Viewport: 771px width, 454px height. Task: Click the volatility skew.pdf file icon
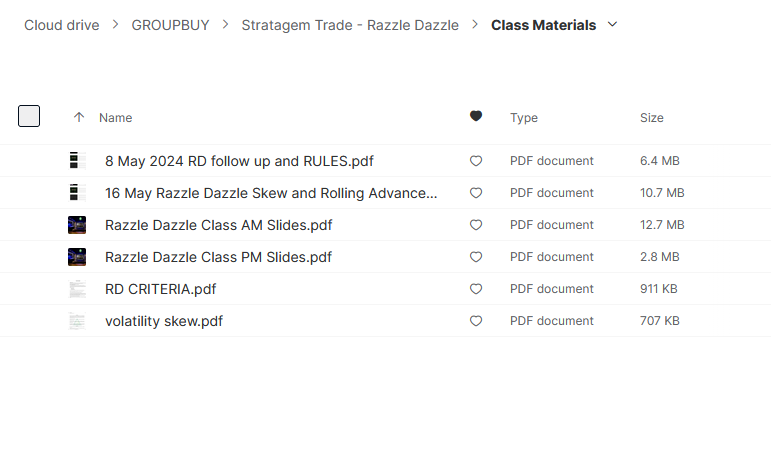click(x=77, y=321)
